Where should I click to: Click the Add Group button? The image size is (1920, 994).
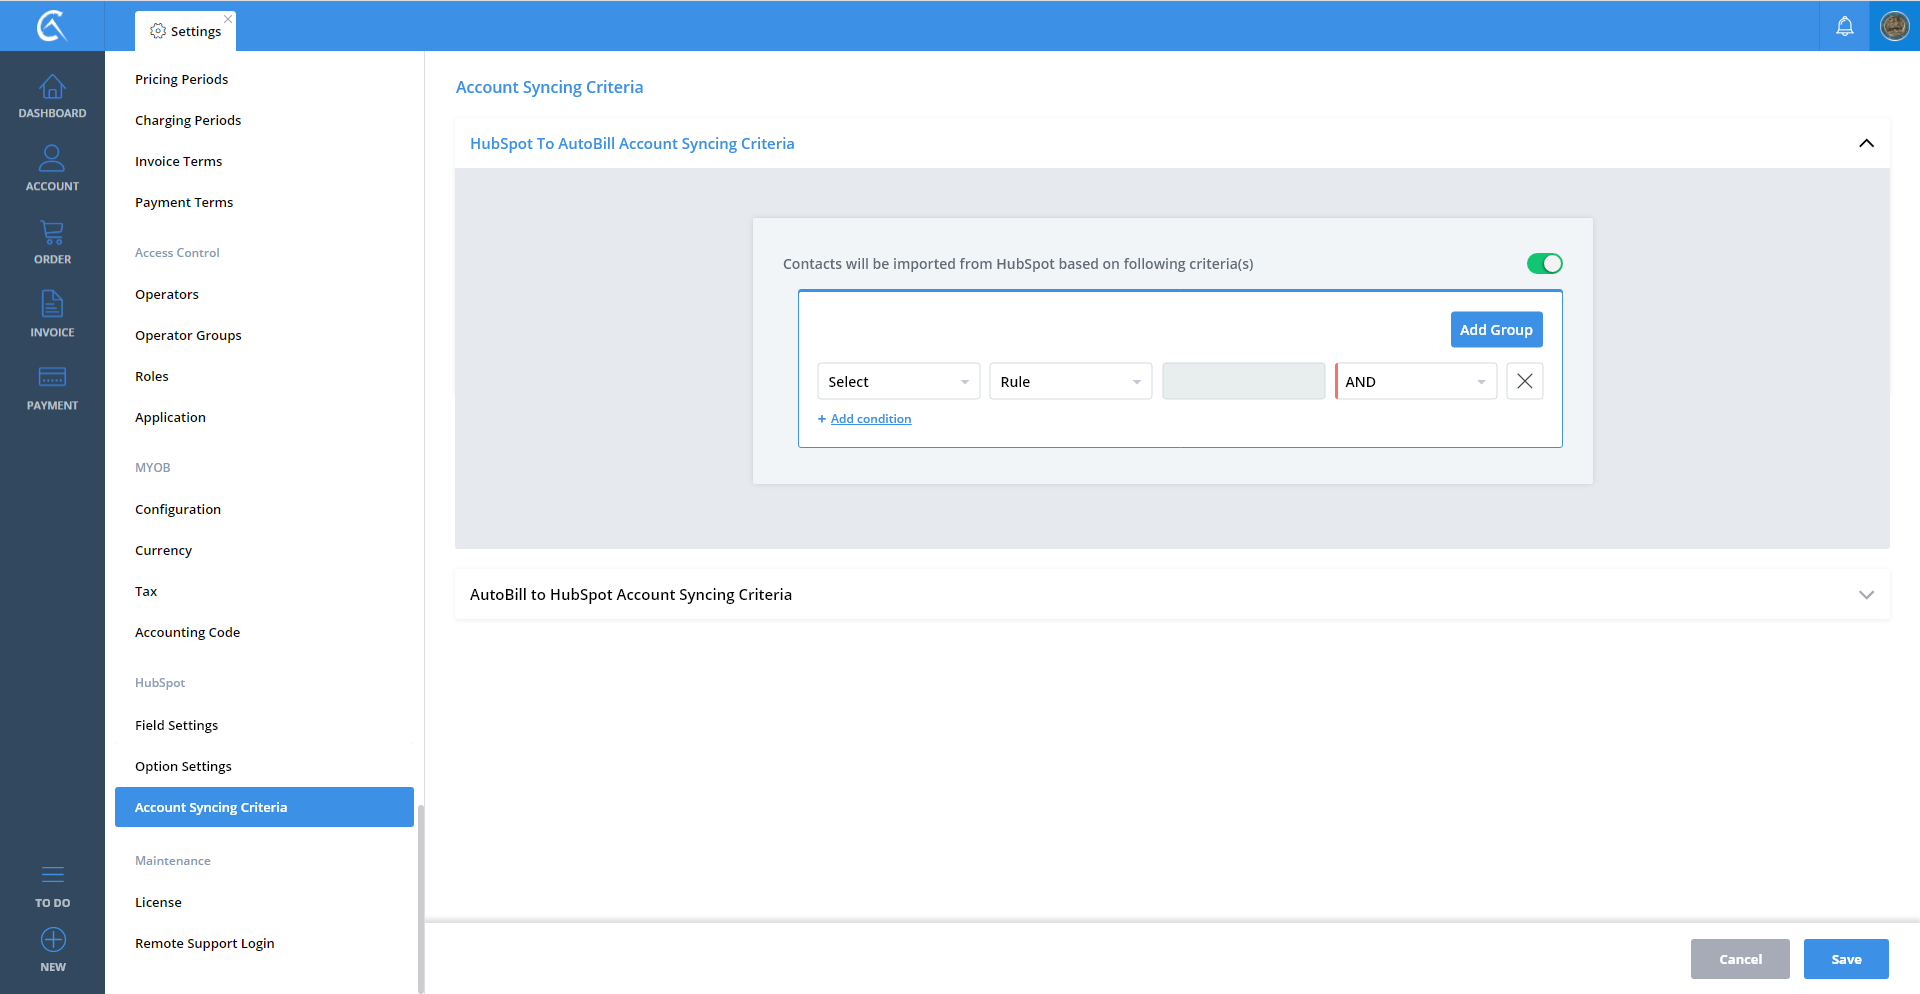point(1496,330)
